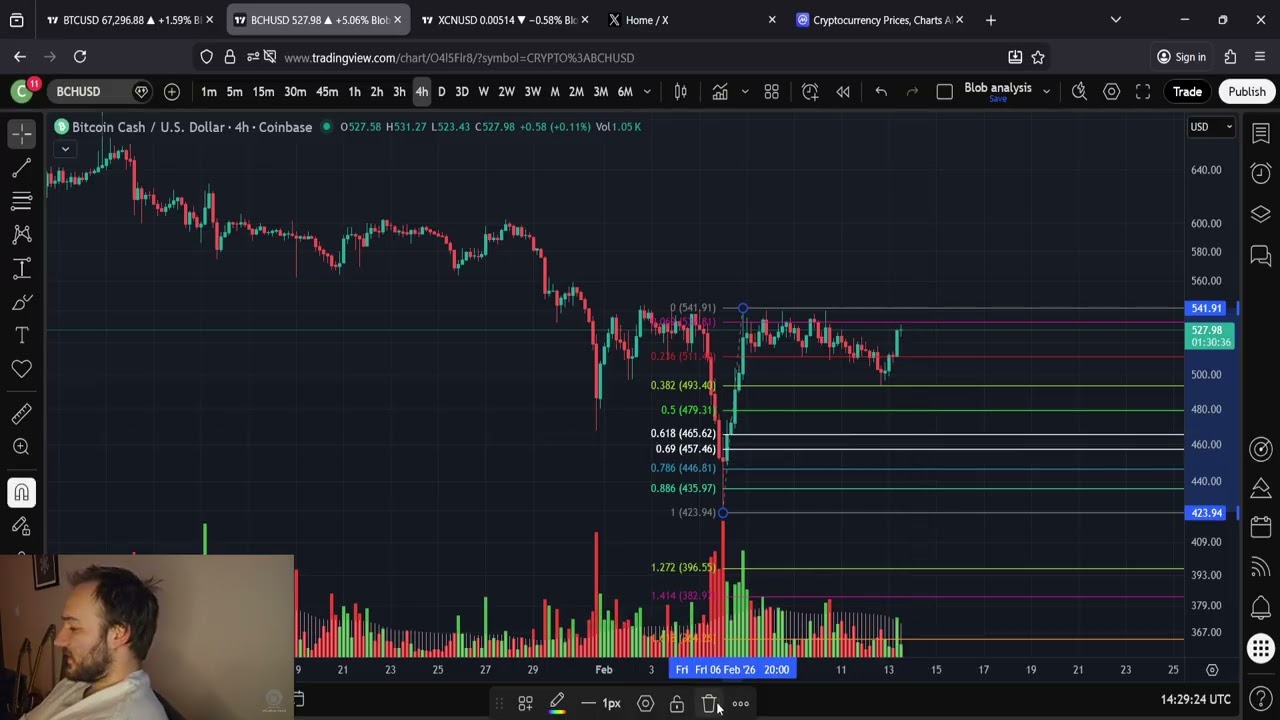Start bar replay mode
The height and width of the screenshot is (720, 1280).
tap(843, 92)
